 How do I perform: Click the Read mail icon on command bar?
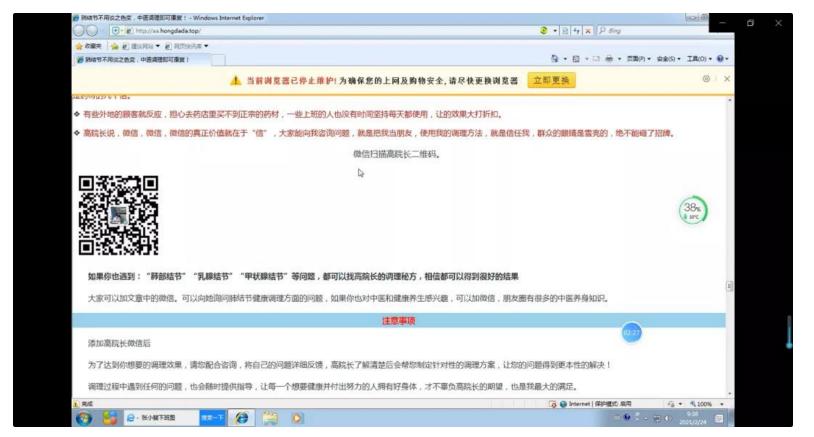pyautogui.click(x=596, y=59)
